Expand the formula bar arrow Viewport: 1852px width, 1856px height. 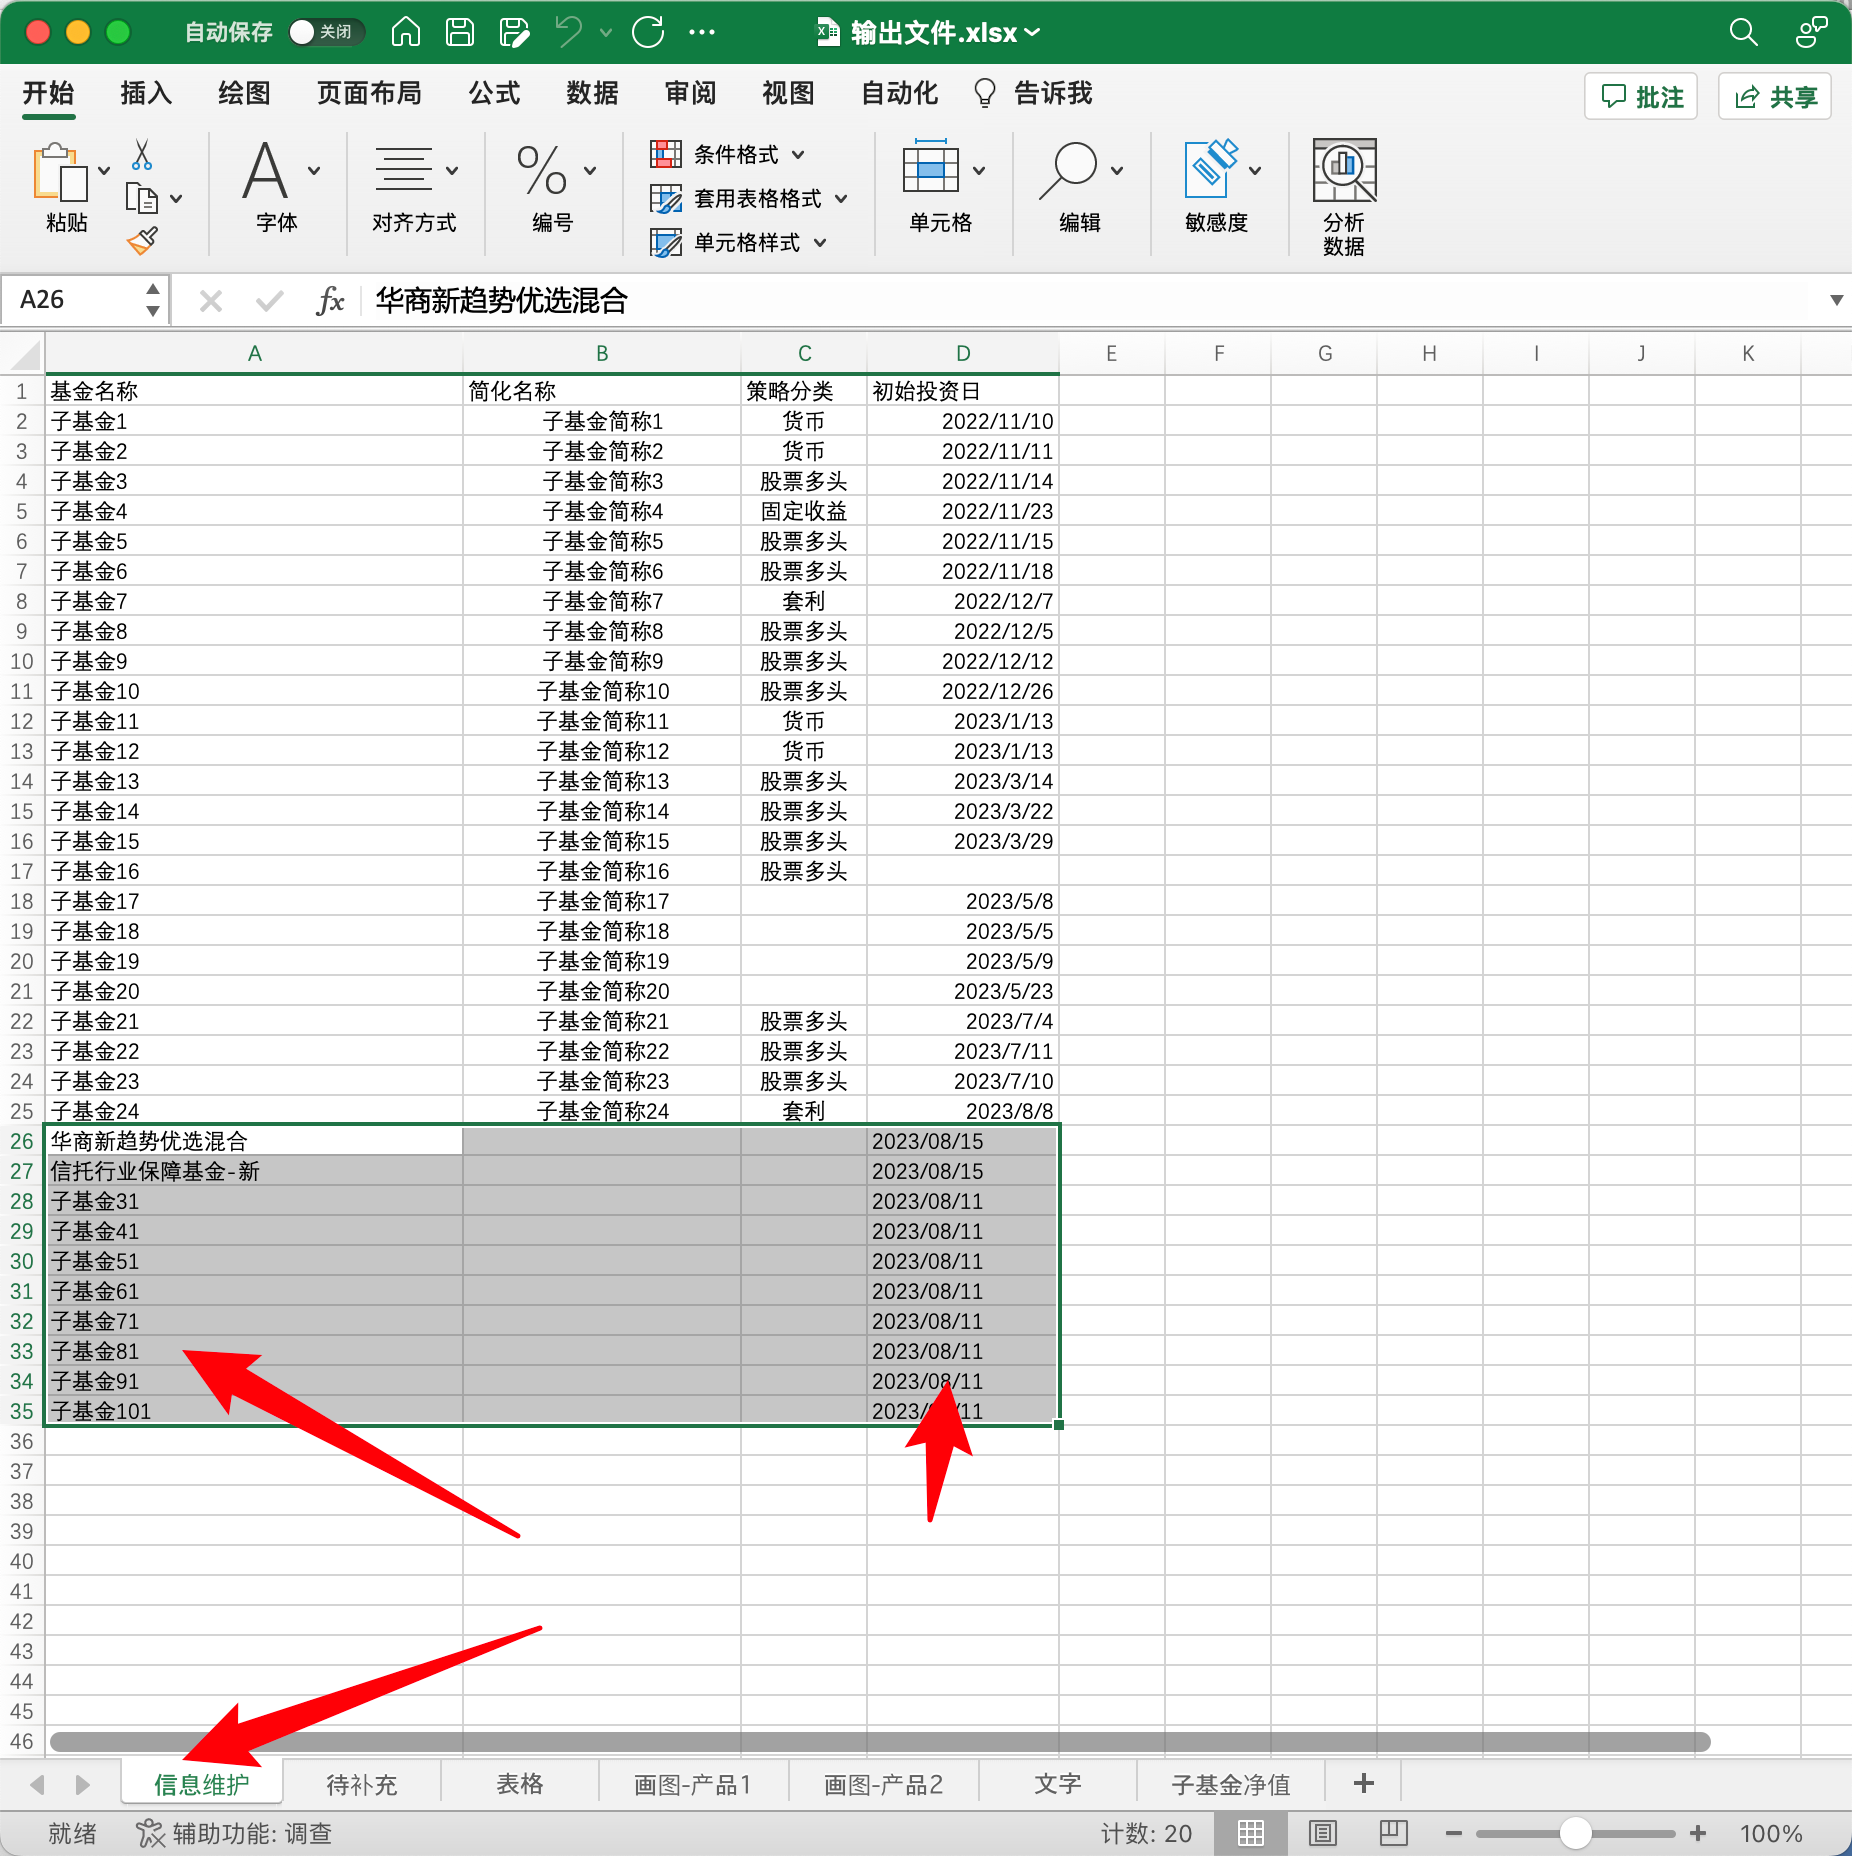(x=1836, y=300)
